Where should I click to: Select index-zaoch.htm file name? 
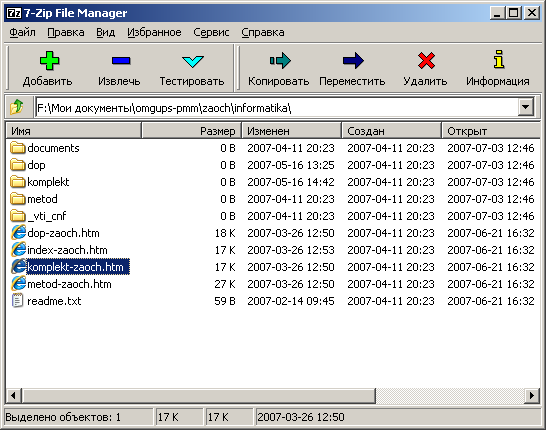(67, 250)
